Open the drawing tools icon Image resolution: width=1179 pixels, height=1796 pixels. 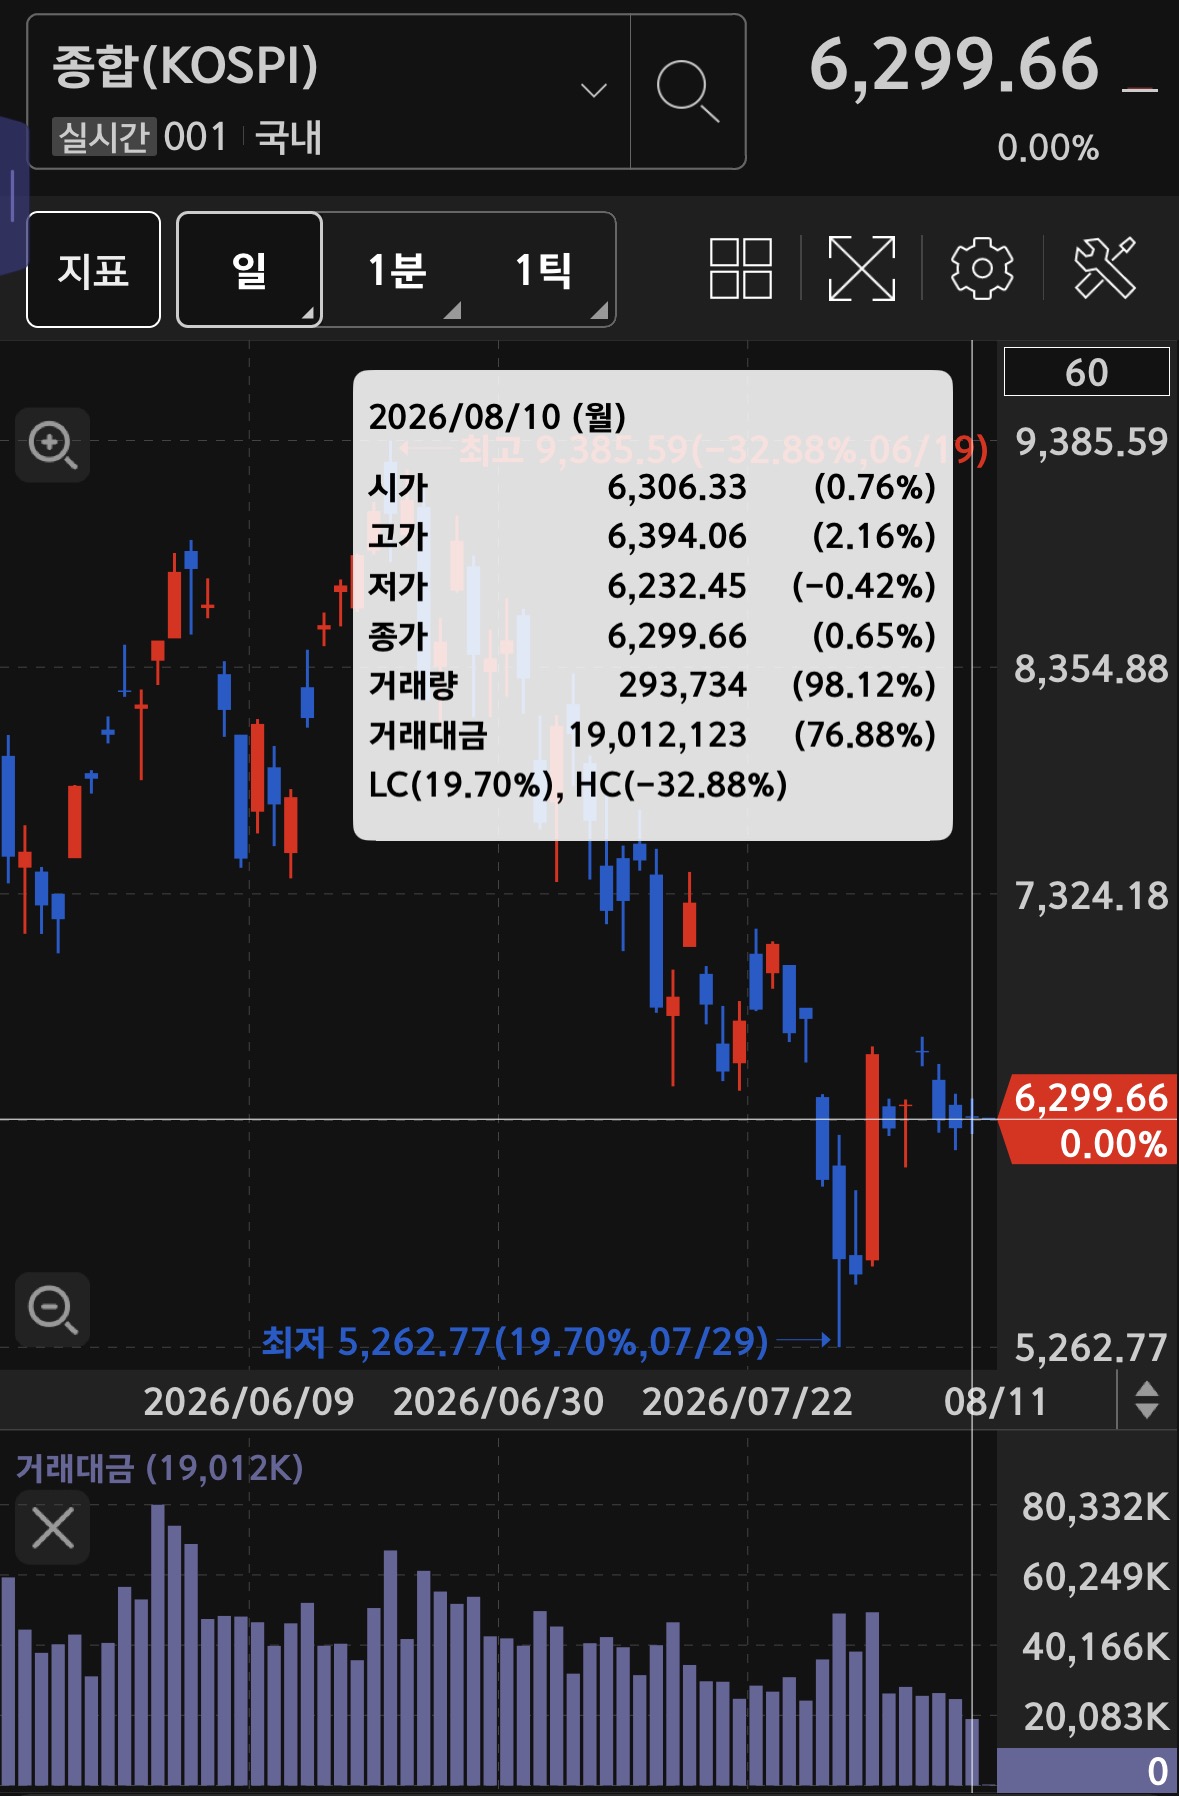(x=1105, y=268)
